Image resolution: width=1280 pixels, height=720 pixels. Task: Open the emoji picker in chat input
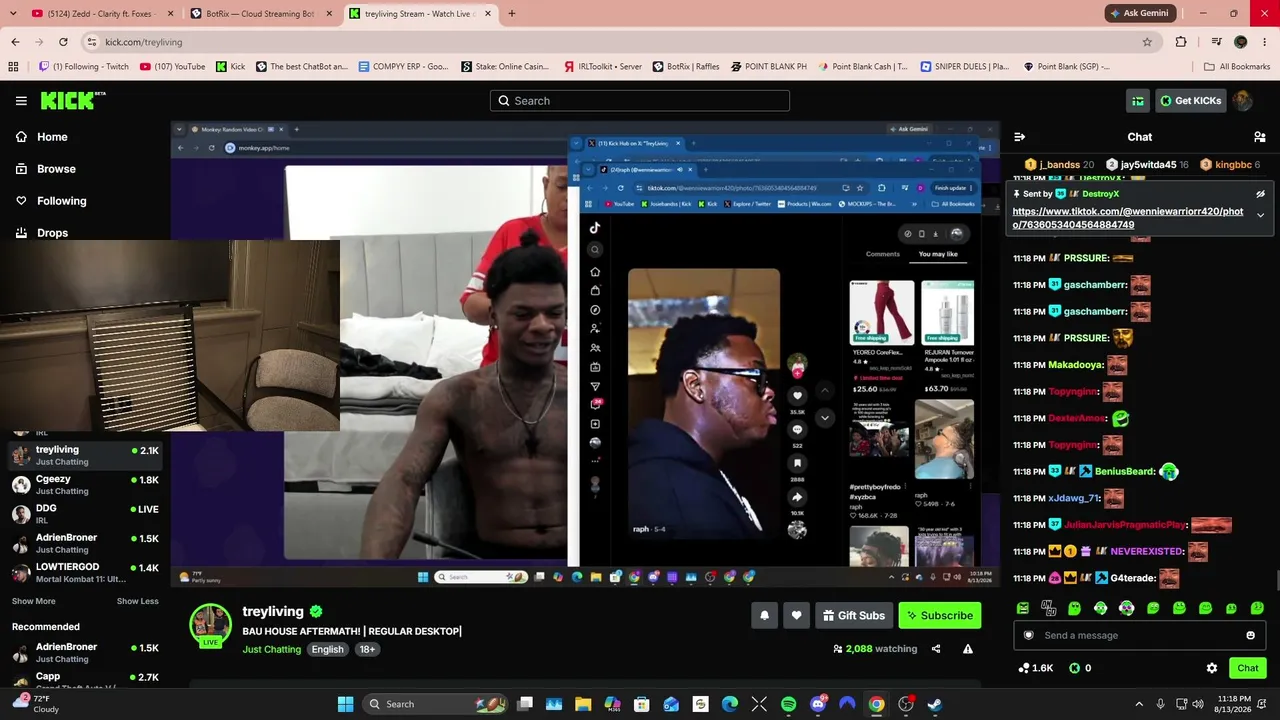coord(1250,635)
